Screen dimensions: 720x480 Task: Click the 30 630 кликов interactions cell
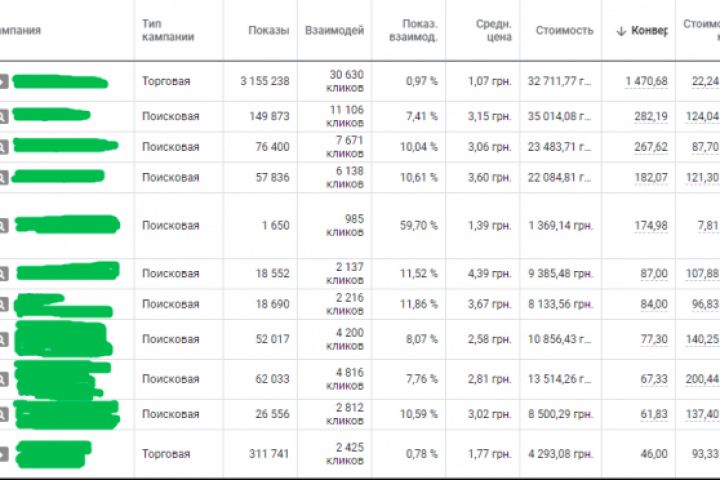point(345,81)
